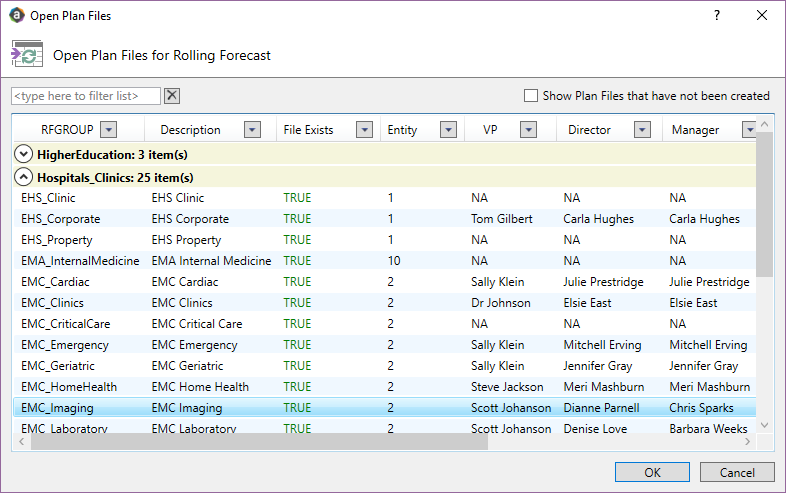
Task: Open the Description column filter dropdown
Action: point(252,130)
